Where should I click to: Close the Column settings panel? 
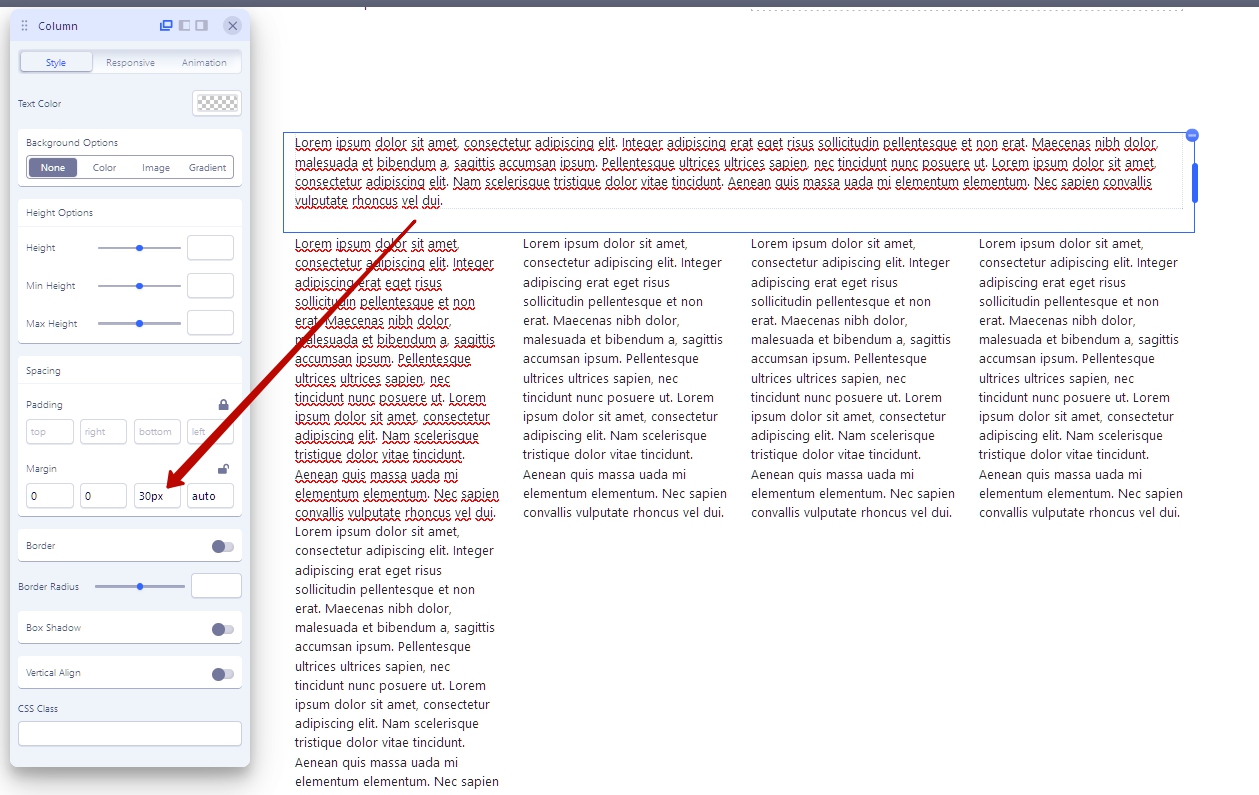pyautogui.click(x=232, y=25)
